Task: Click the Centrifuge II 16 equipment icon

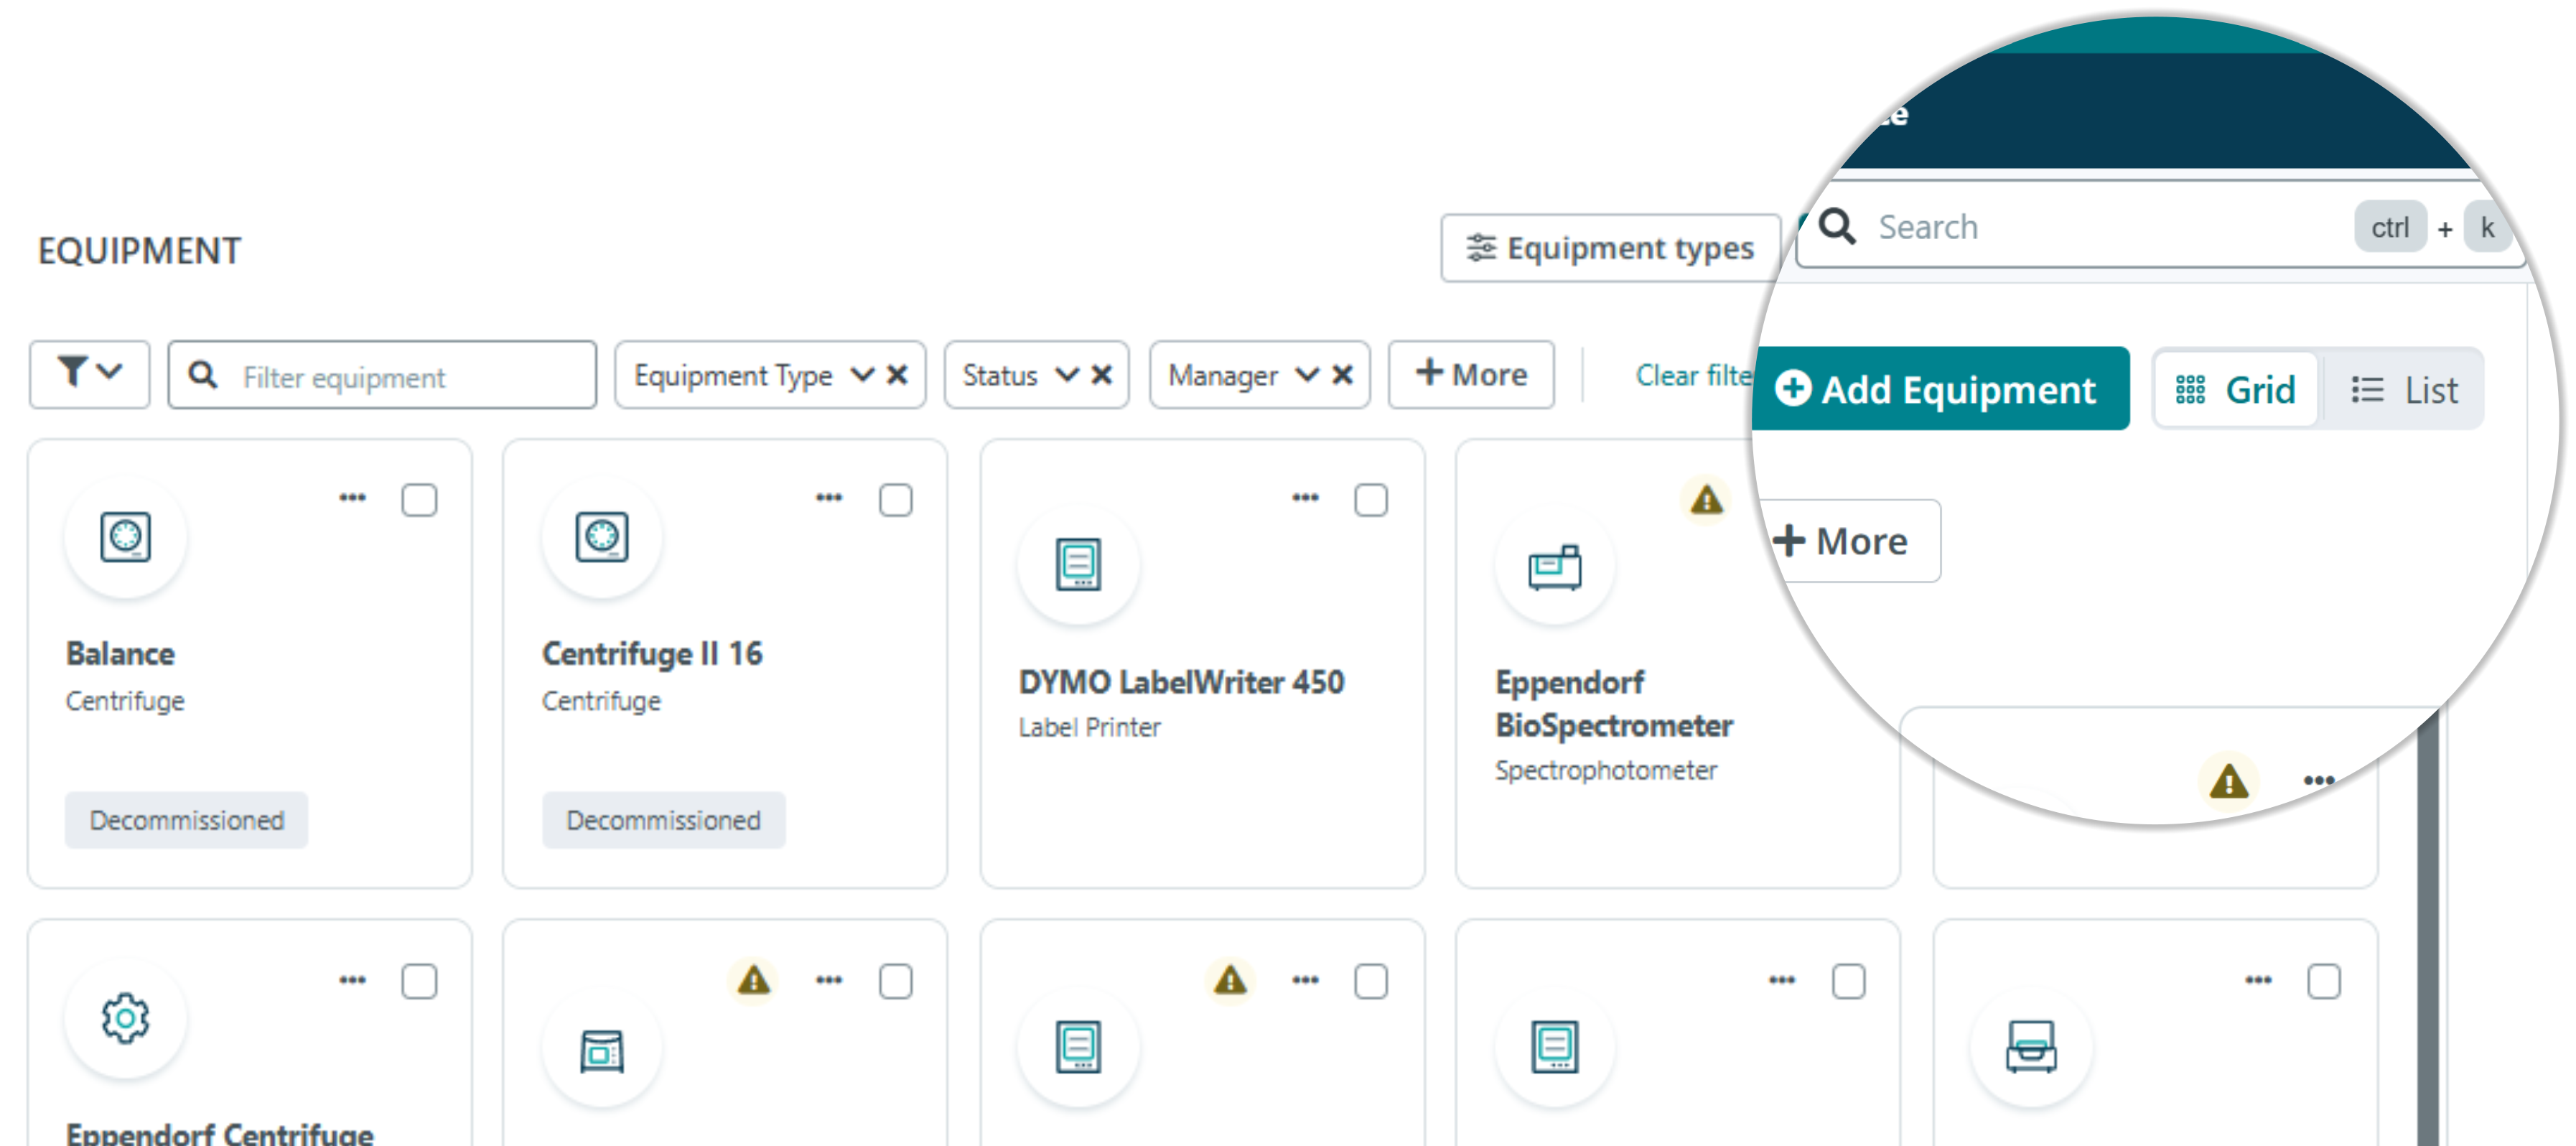Action: [602, 537]
